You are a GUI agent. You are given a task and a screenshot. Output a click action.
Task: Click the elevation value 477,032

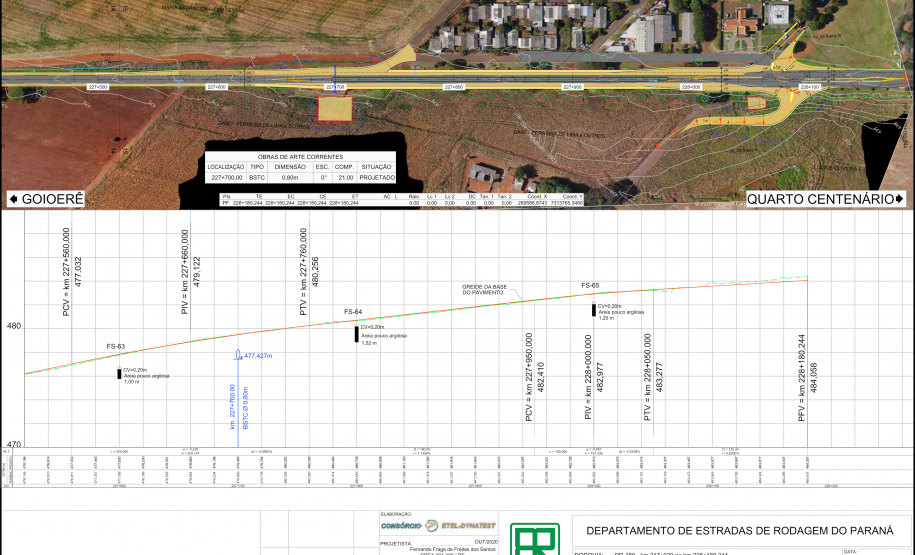79,271
